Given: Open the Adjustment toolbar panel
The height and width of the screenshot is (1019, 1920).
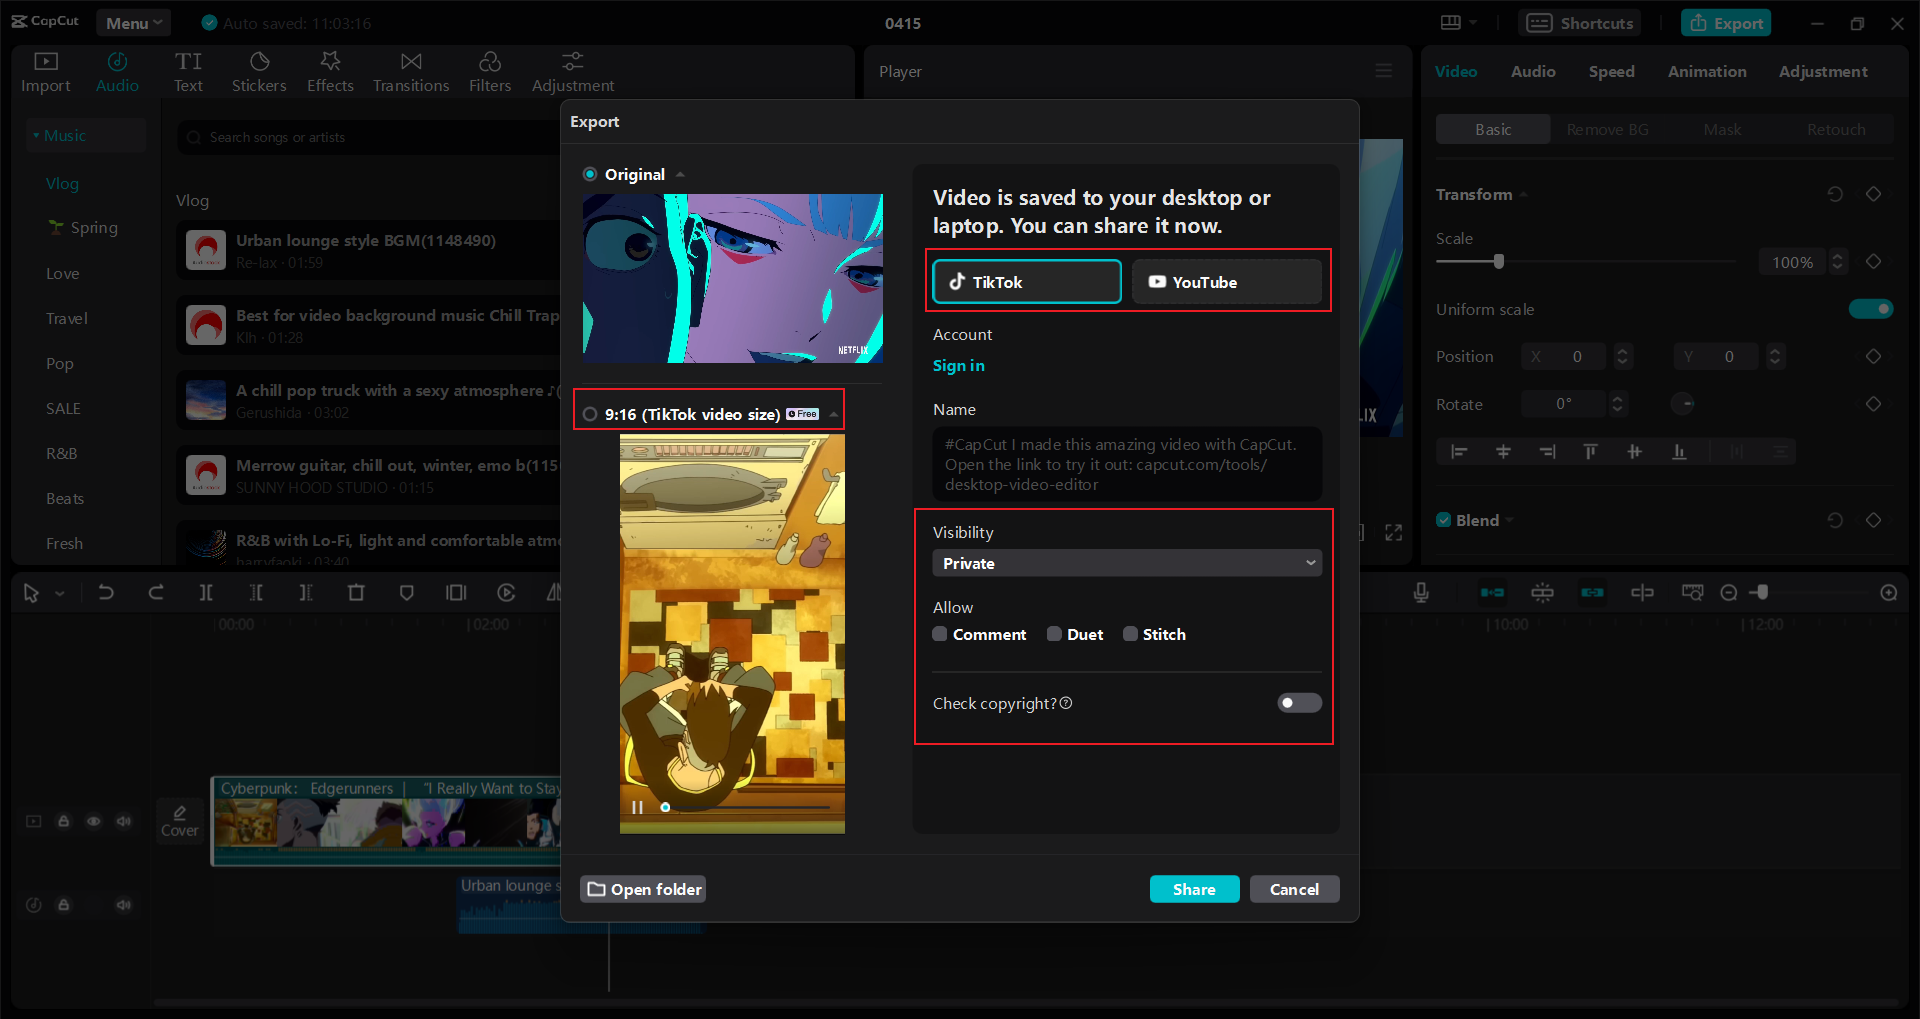Looking at the screenshot, I should pos(573,72).
